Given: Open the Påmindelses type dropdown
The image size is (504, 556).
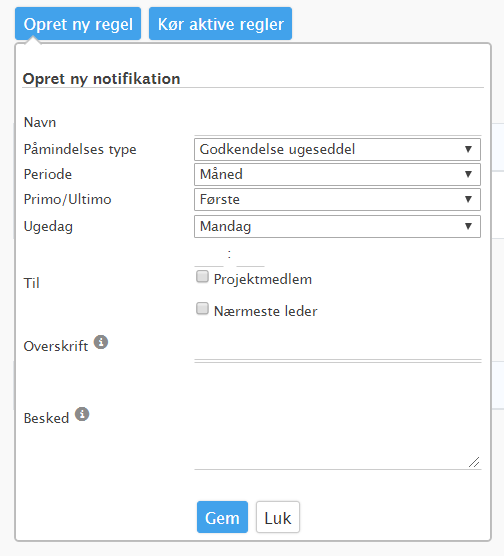Looking at the screenshot, I should [337, 149].
